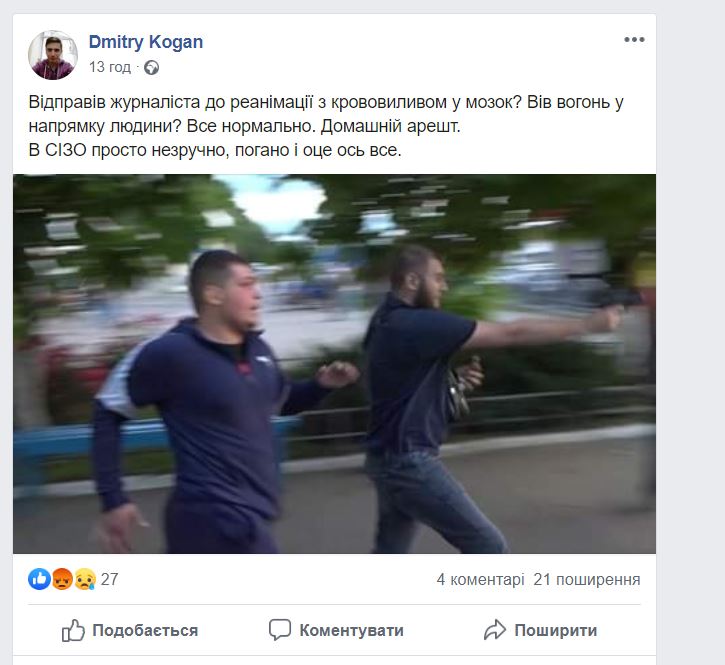The height and width of the screenshot is (665, 725).
Task: Click the speech bubble comment icon
Action: (280, 630)
